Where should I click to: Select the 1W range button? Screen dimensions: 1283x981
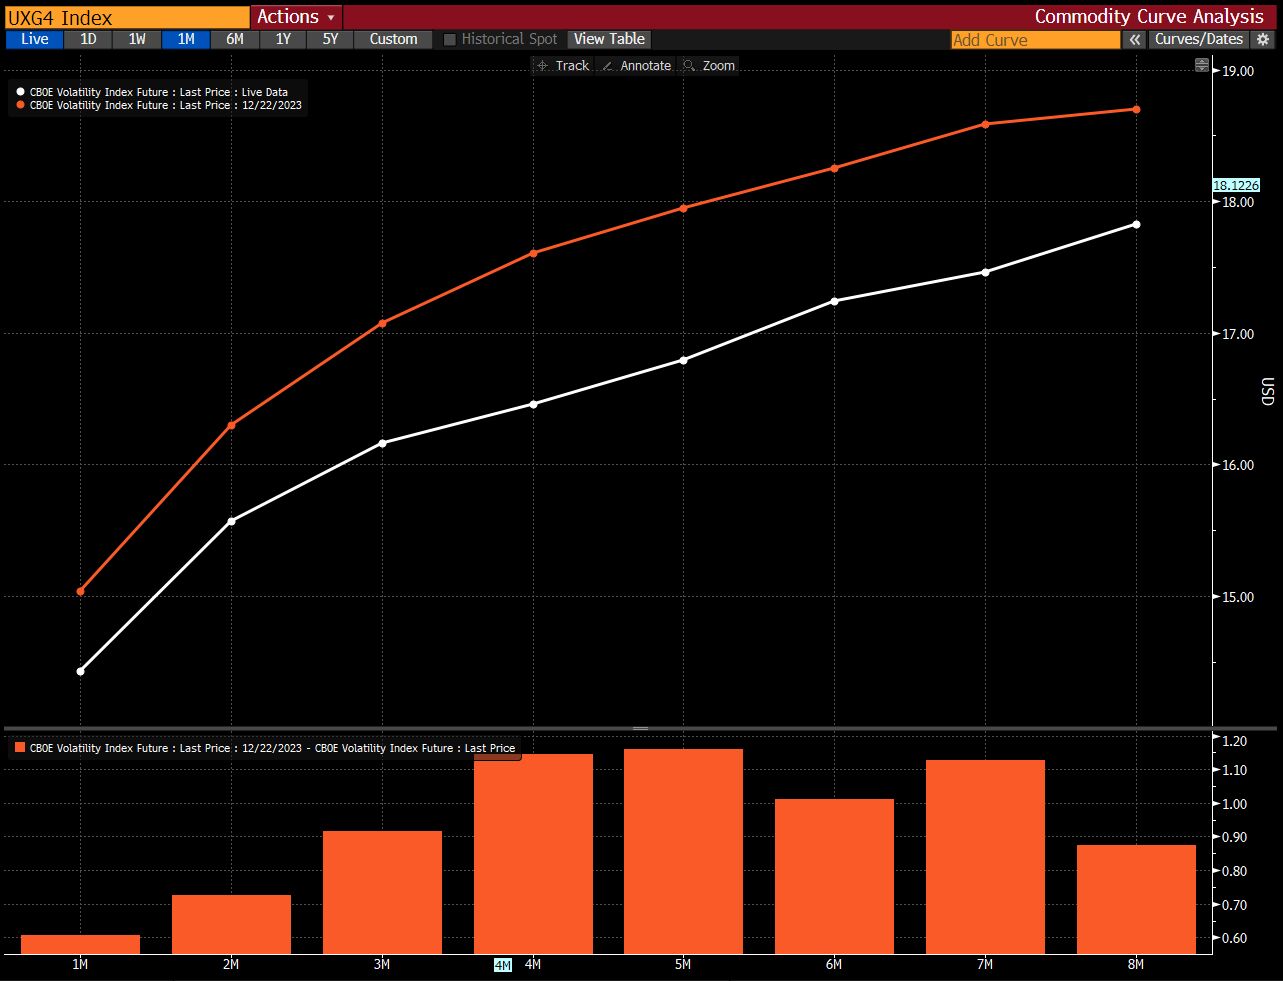(137, 39)
